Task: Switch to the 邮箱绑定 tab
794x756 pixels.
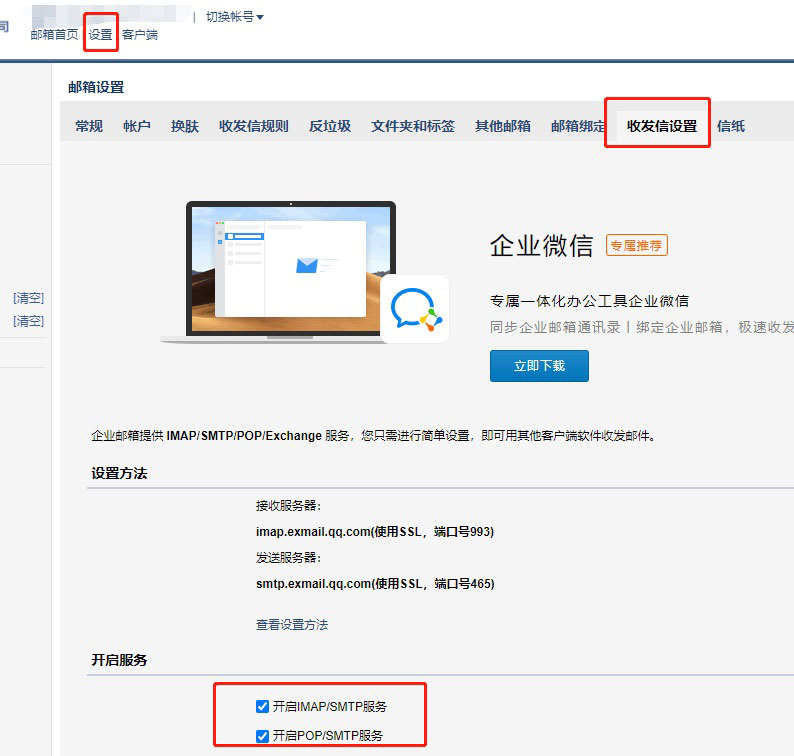Action: pos(578,126)
